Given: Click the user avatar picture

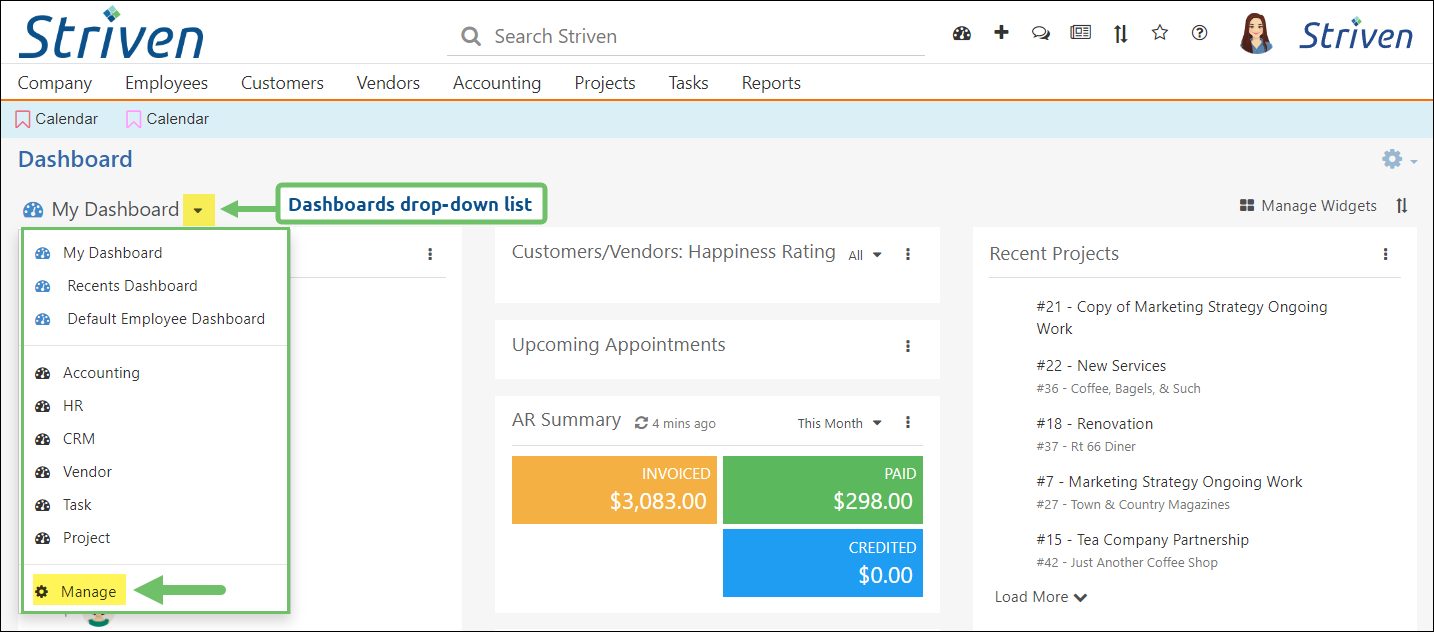Looking at the screenshot, I should click(x=1256, y=33).
